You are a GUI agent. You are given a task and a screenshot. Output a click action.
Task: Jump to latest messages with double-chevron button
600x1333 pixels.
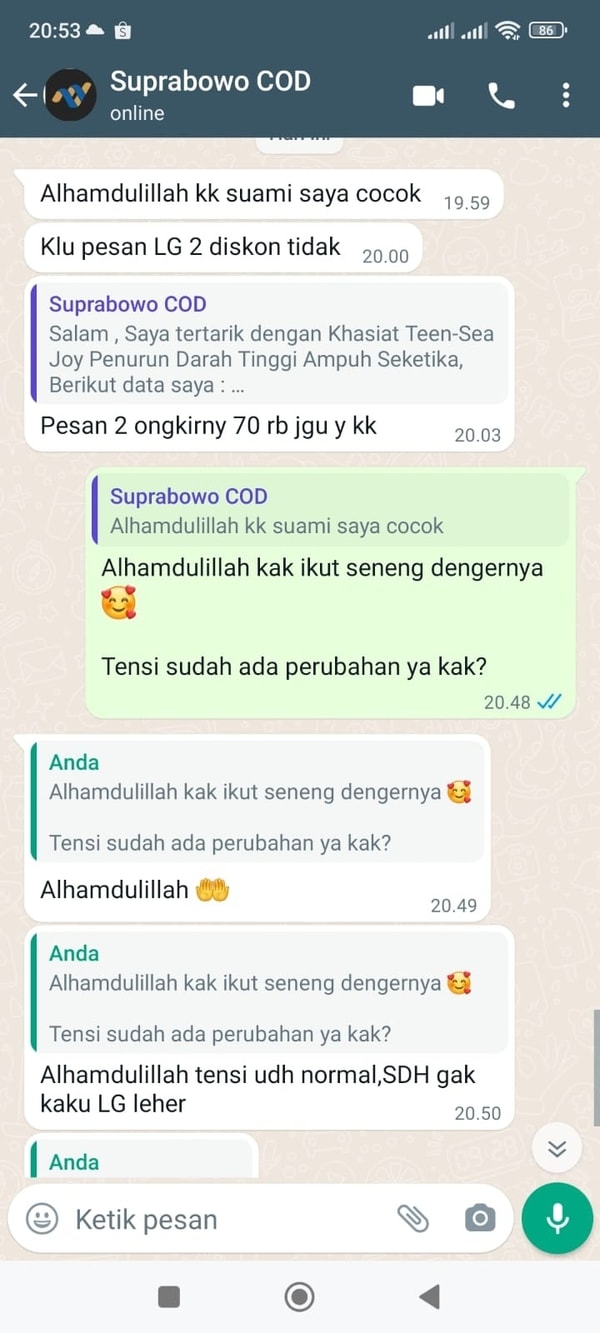[557, 1149]
